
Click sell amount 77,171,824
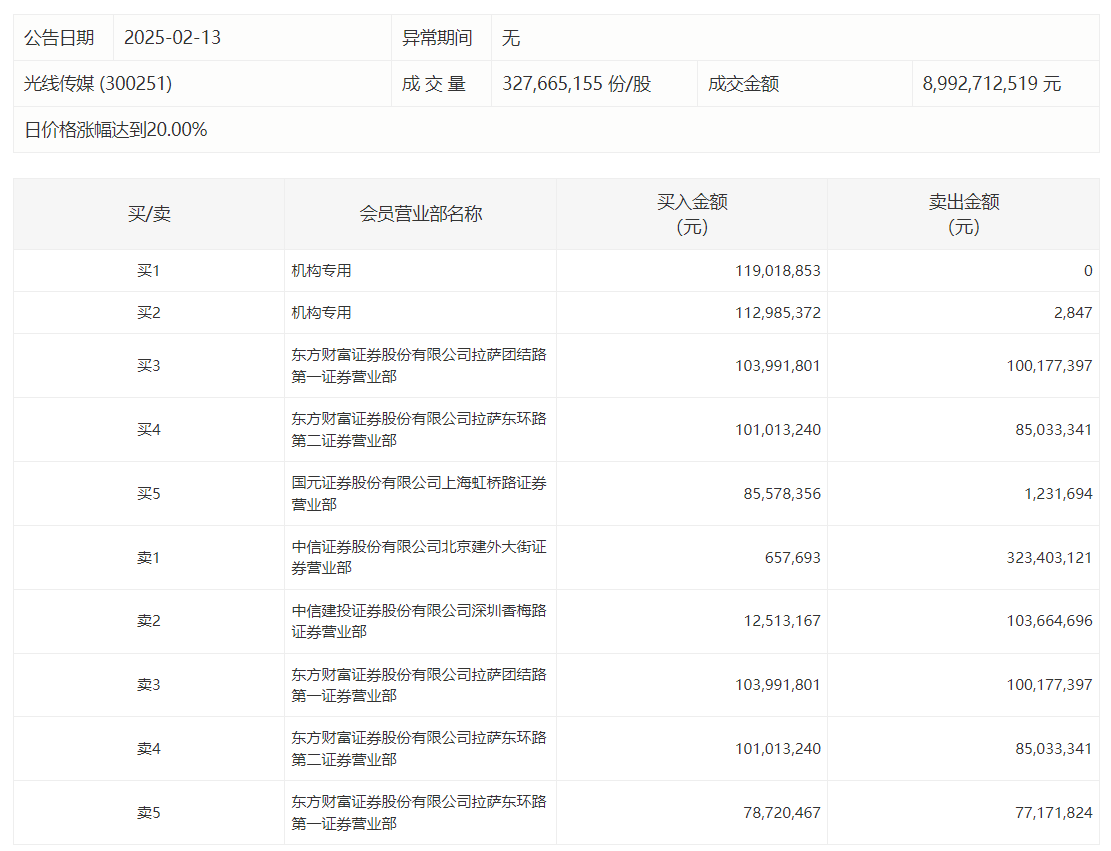click(x=1054, y=813)
